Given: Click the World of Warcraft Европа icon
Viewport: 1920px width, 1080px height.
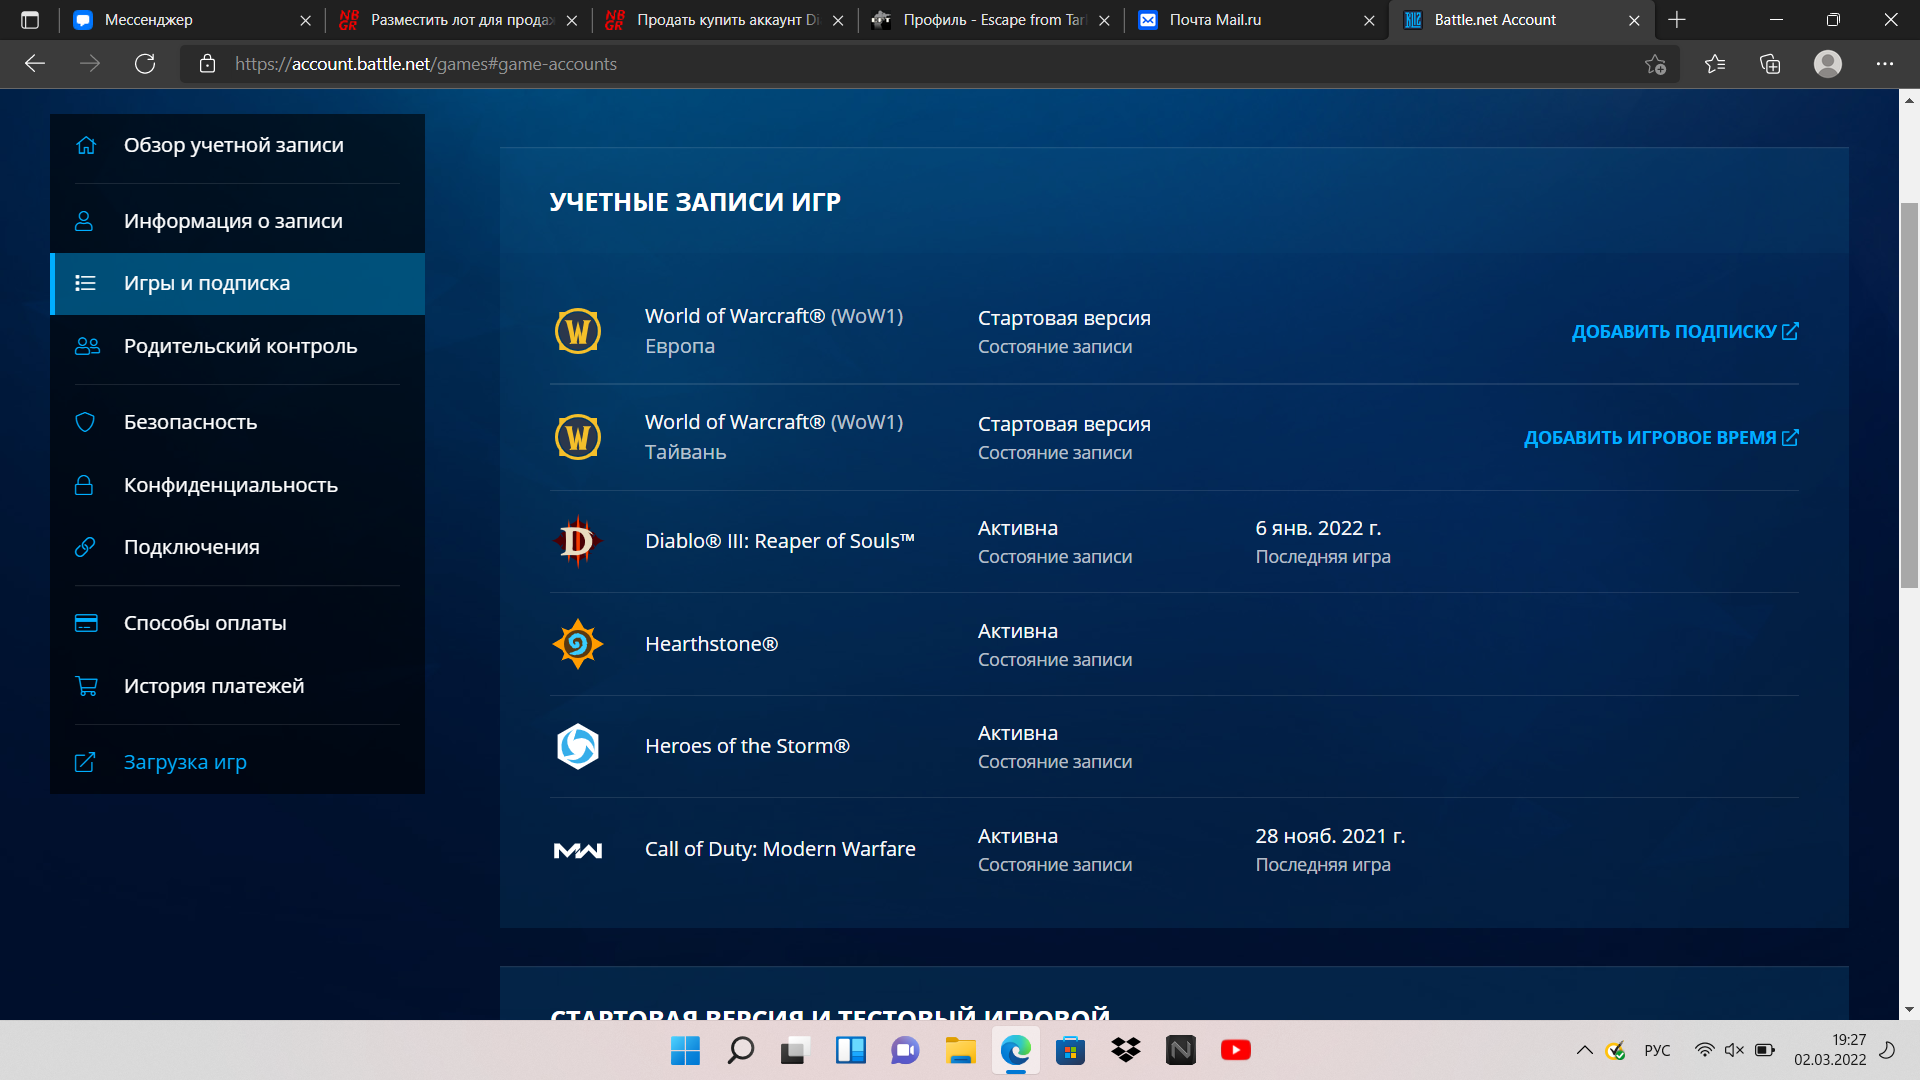Looking at the screenshot, I should tap(577, 331).
